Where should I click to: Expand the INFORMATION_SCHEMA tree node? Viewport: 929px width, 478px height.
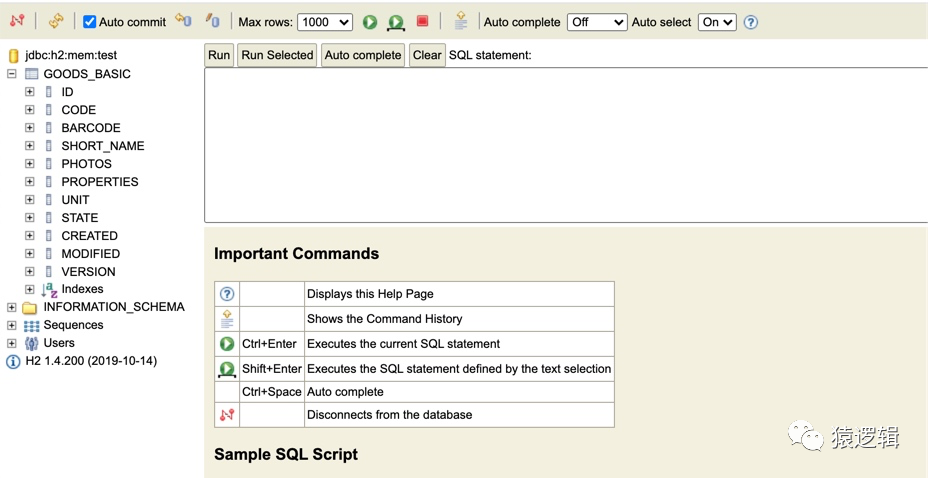(12, 307)
